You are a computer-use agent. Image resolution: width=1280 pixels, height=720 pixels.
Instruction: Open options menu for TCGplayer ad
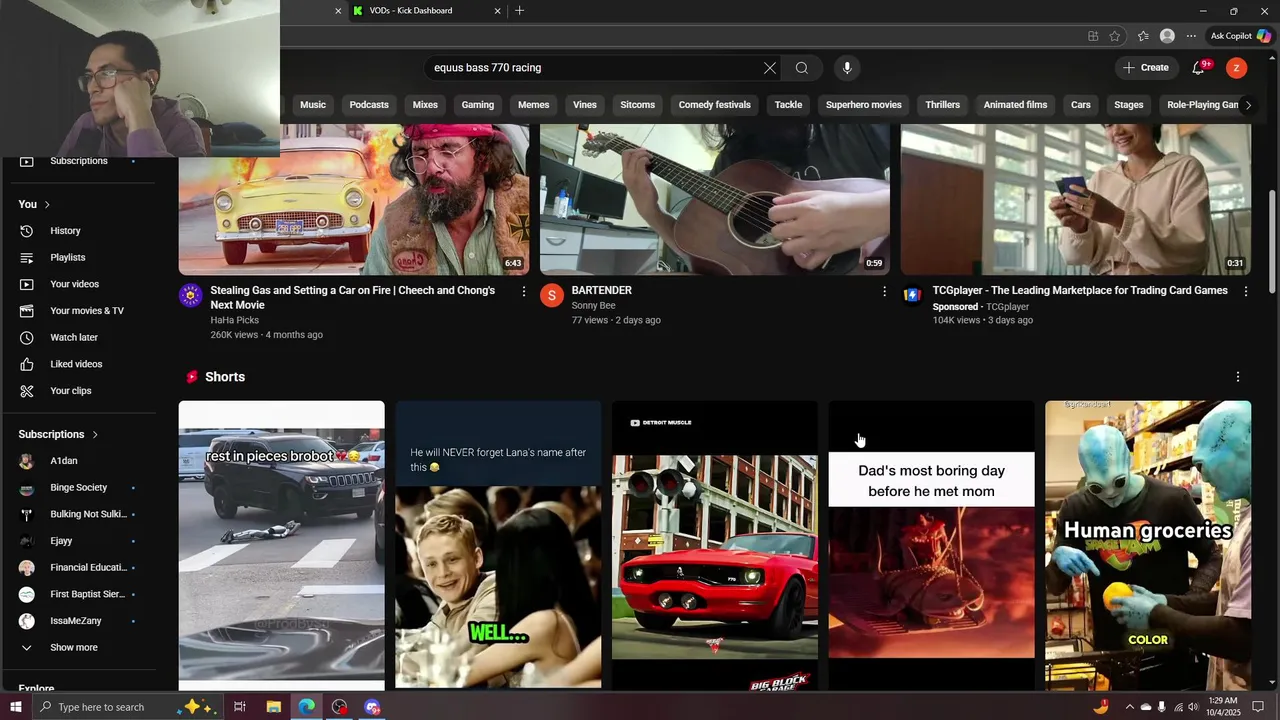pyautogui.click(x=1245, y=291)
